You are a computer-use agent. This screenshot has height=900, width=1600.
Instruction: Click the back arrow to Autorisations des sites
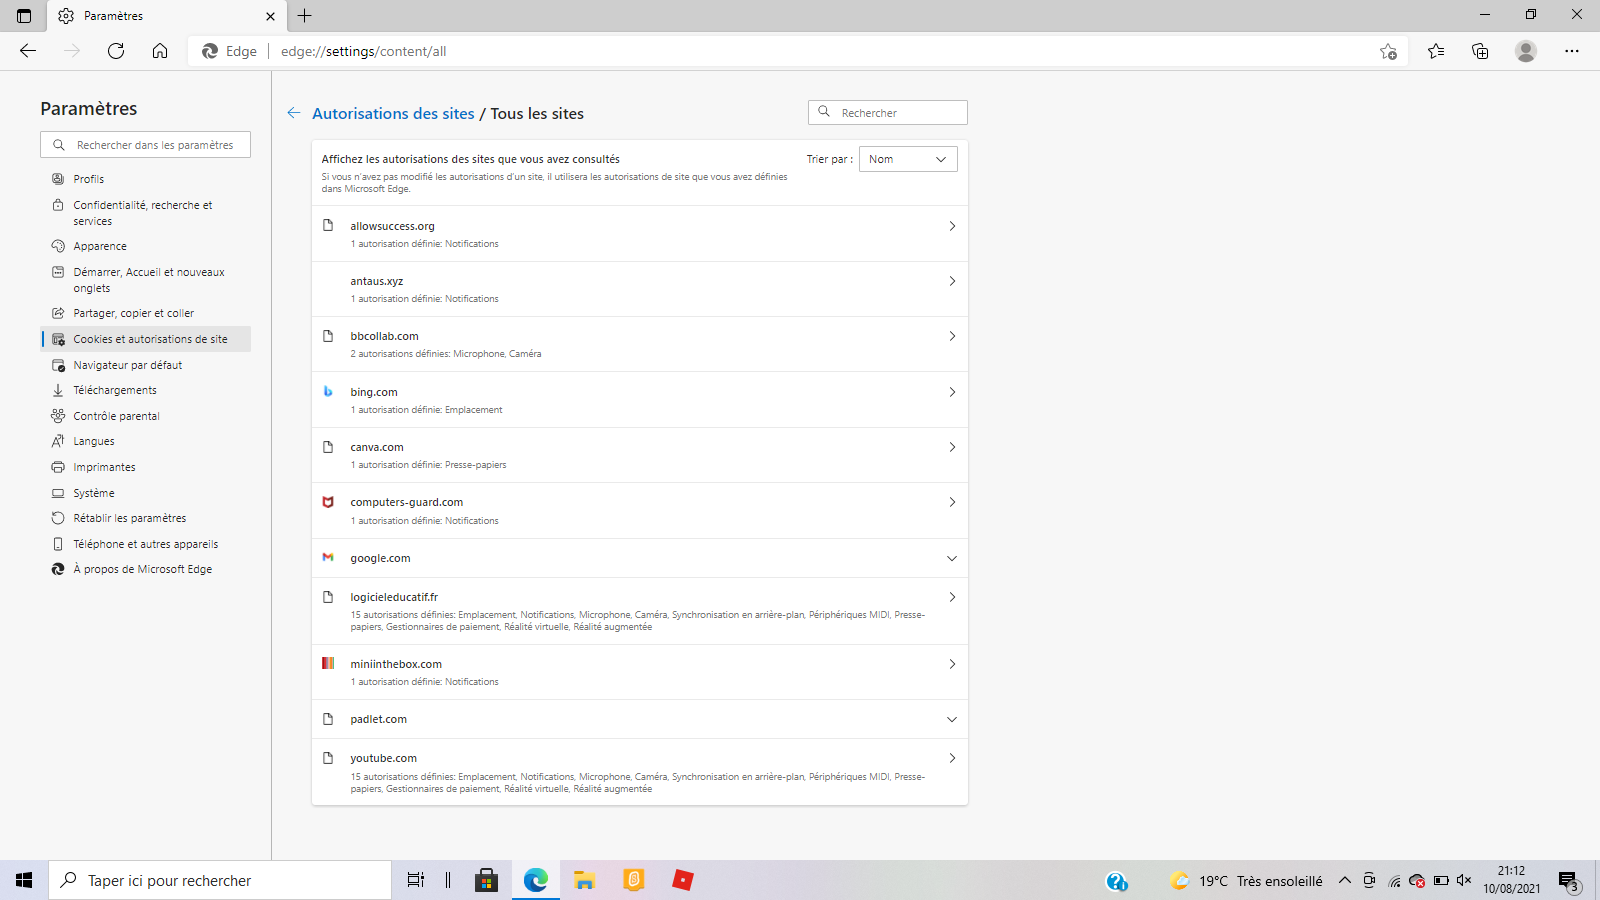coord(294,113)
